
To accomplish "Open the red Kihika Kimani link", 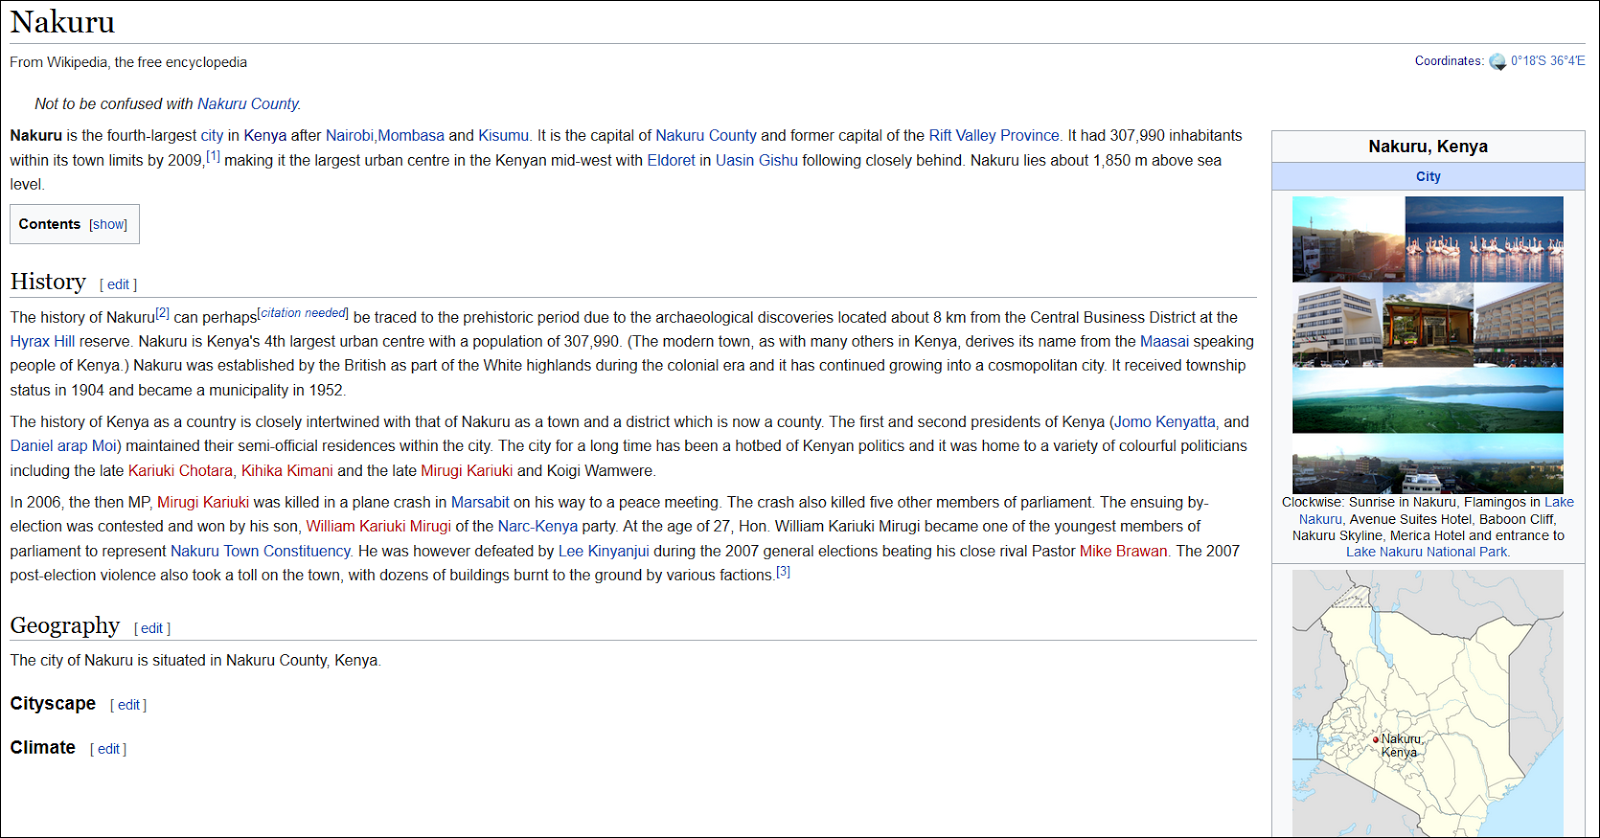I will pos(287,471).
